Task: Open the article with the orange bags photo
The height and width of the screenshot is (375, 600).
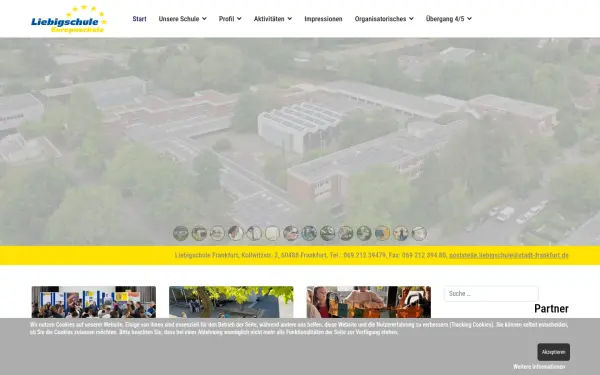Action: pos(368,302)
